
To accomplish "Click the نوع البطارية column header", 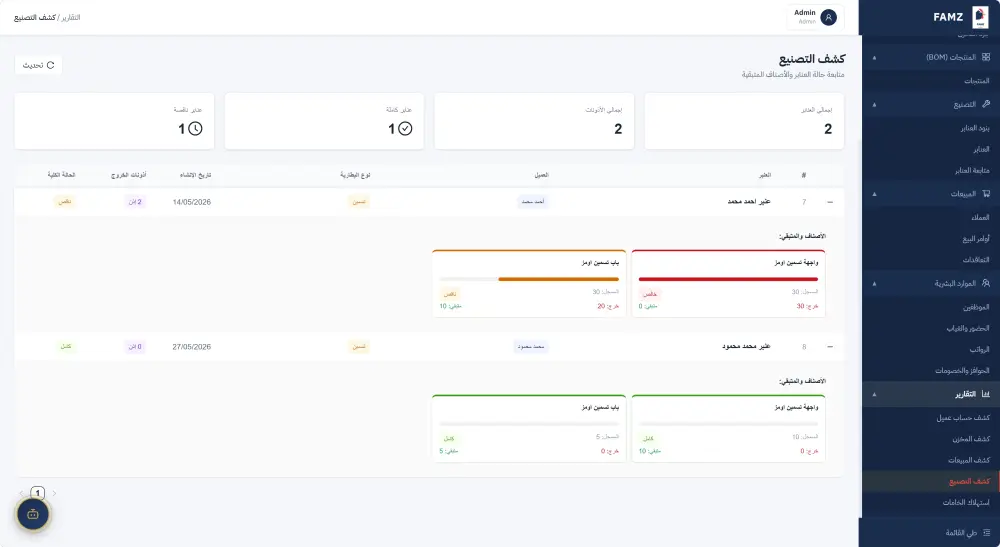I will click(355, 175).
